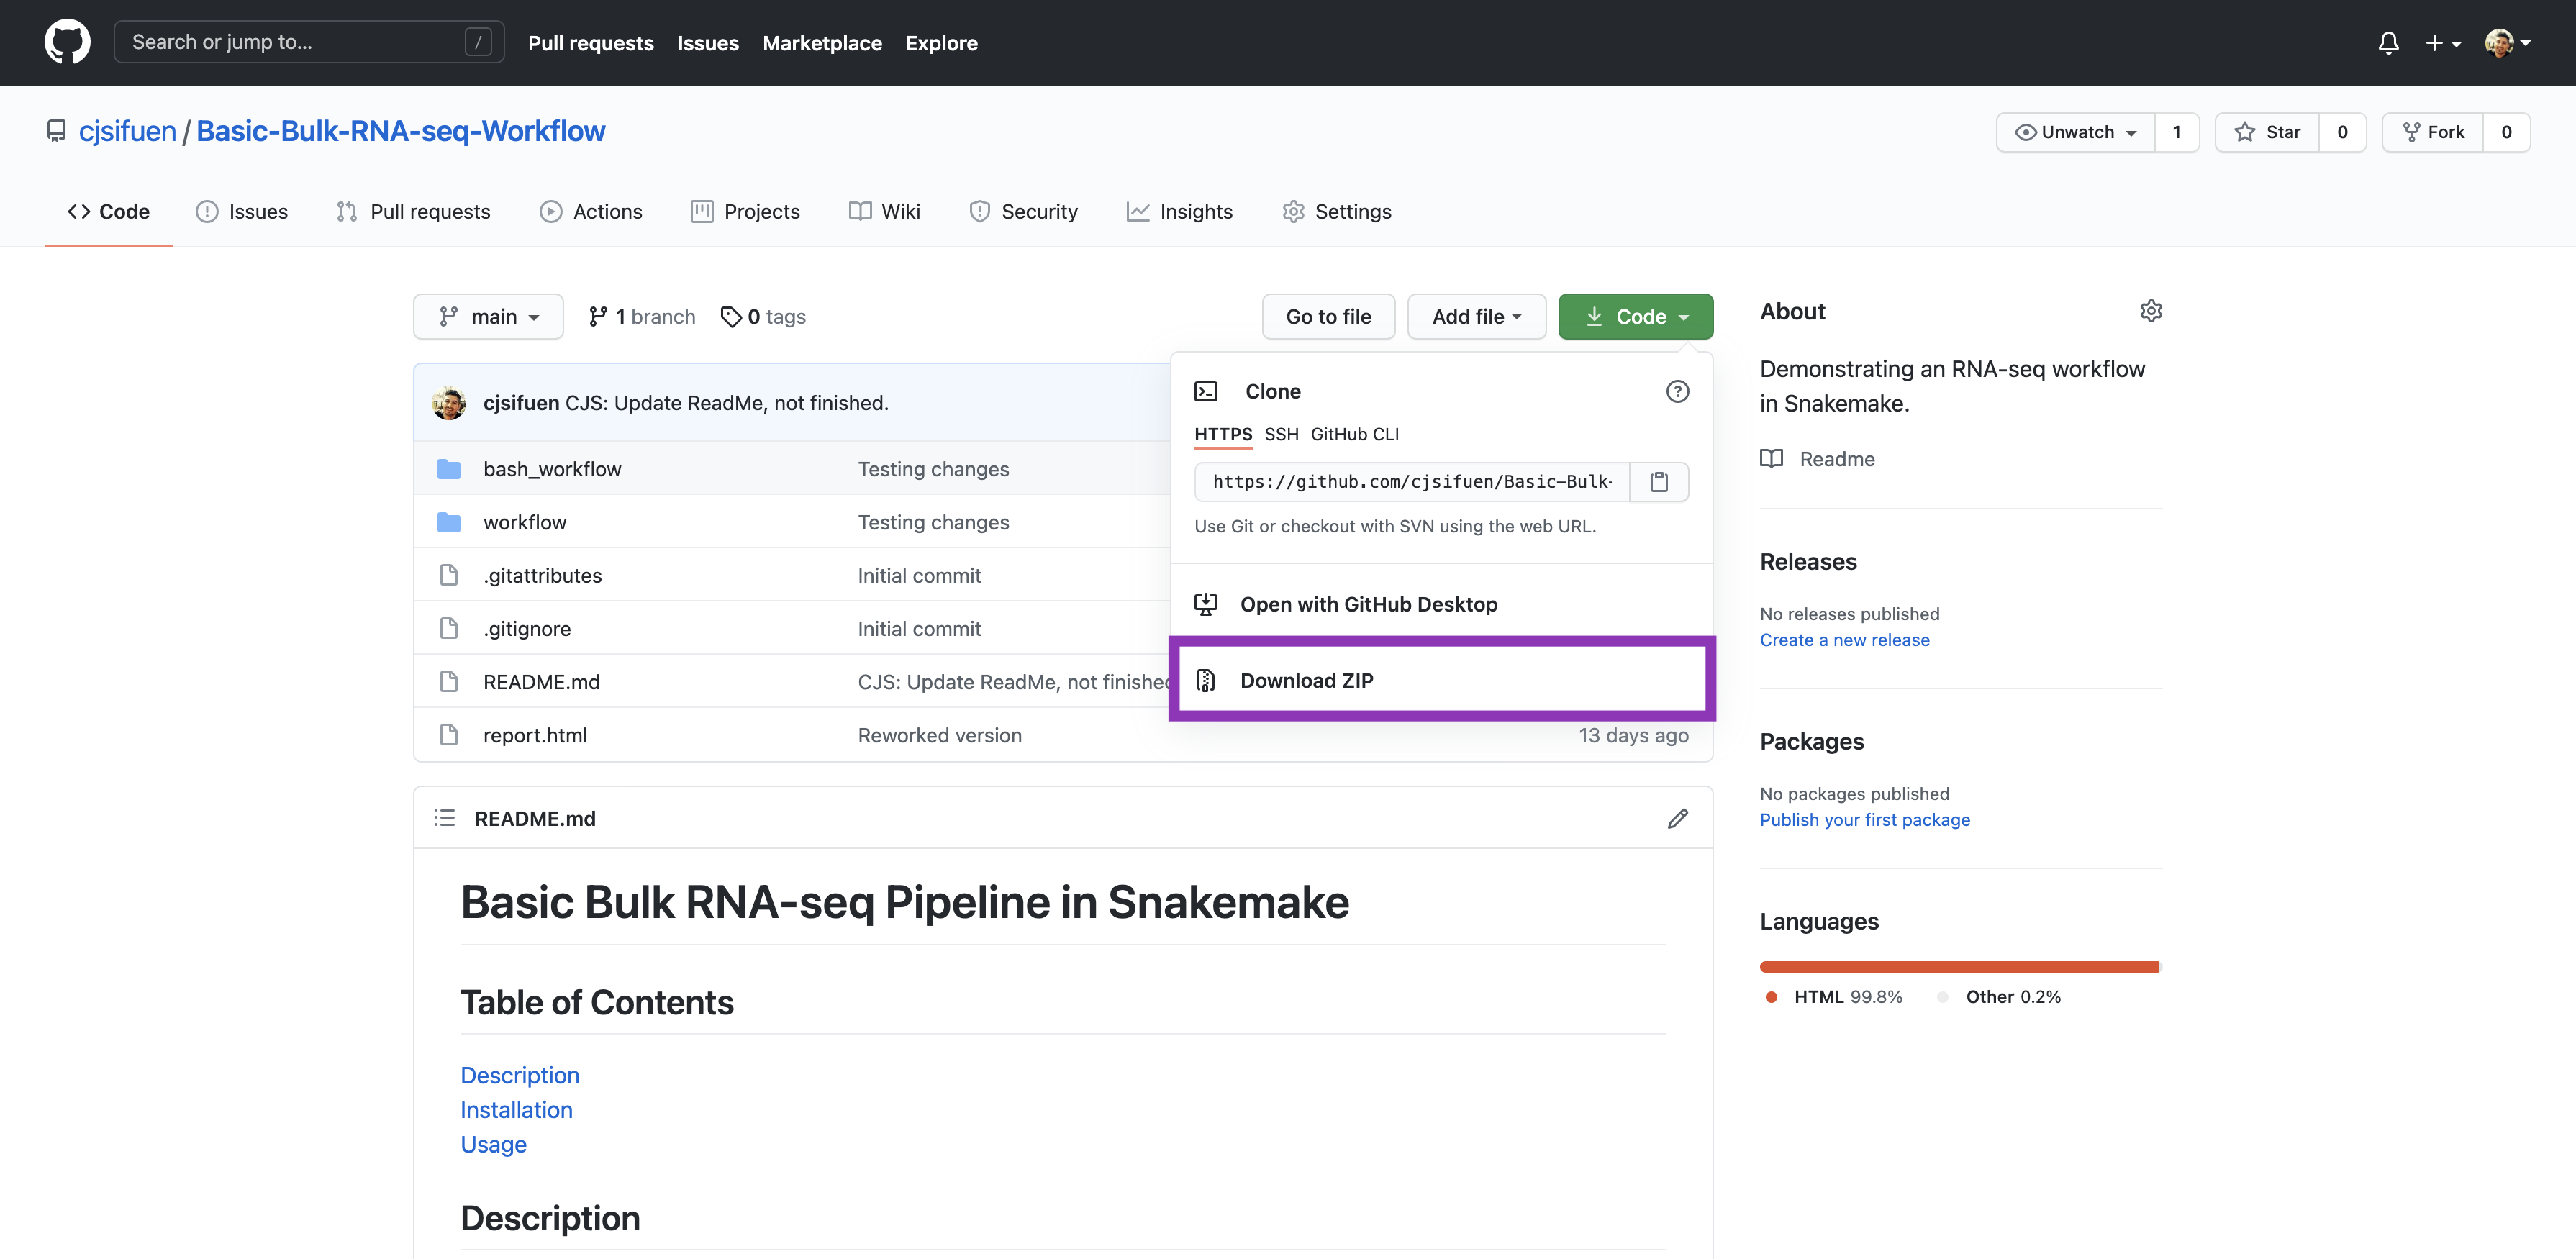2576x1259 pixels.
Task: Open the 0 tags link
Action: [x=763, y=316]
